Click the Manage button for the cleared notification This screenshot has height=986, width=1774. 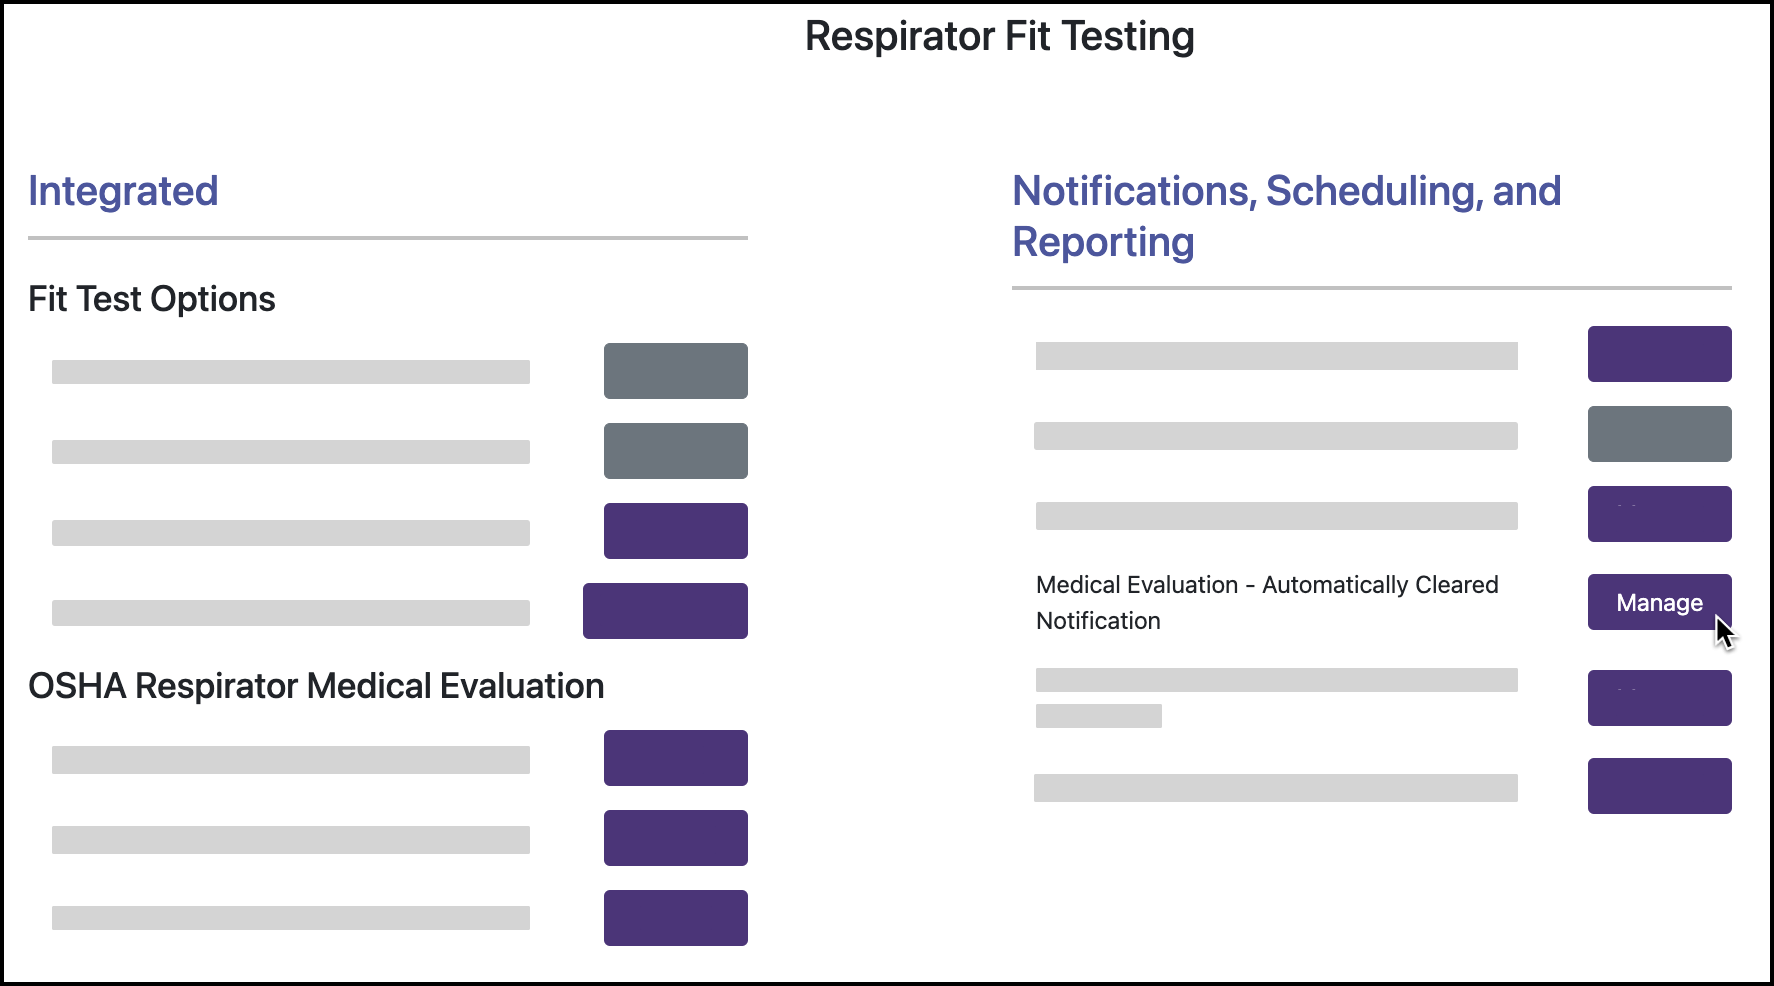coord(1659,602)
